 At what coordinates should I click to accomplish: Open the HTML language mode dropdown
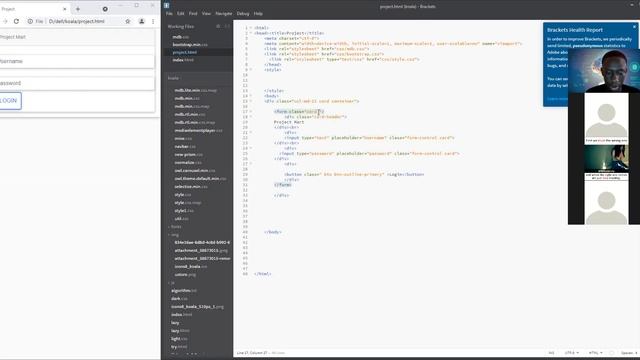(595, 353)
